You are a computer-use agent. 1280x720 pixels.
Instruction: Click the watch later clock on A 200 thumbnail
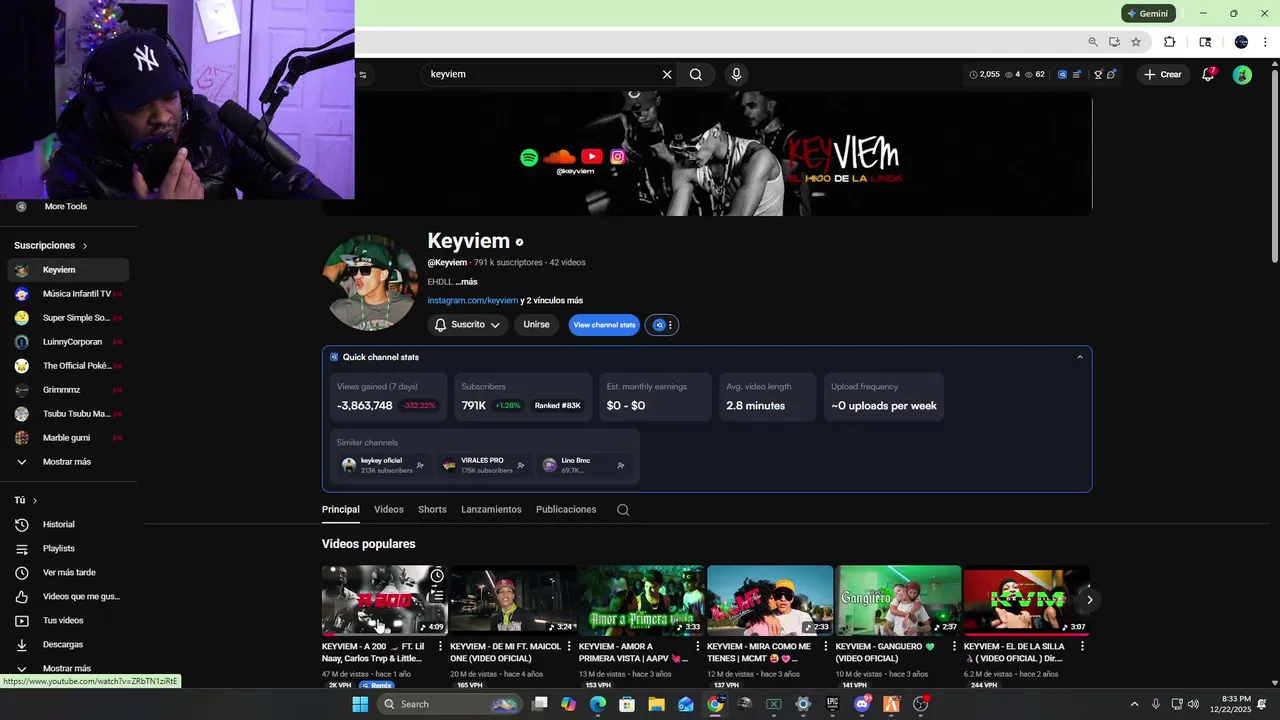pyautogui.click(x=437, y=576)
